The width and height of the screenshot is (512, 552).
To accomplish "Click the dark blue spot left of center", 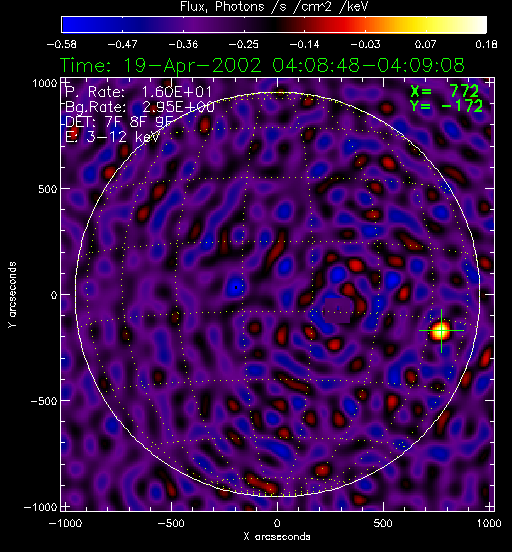I will coord(236,287).
